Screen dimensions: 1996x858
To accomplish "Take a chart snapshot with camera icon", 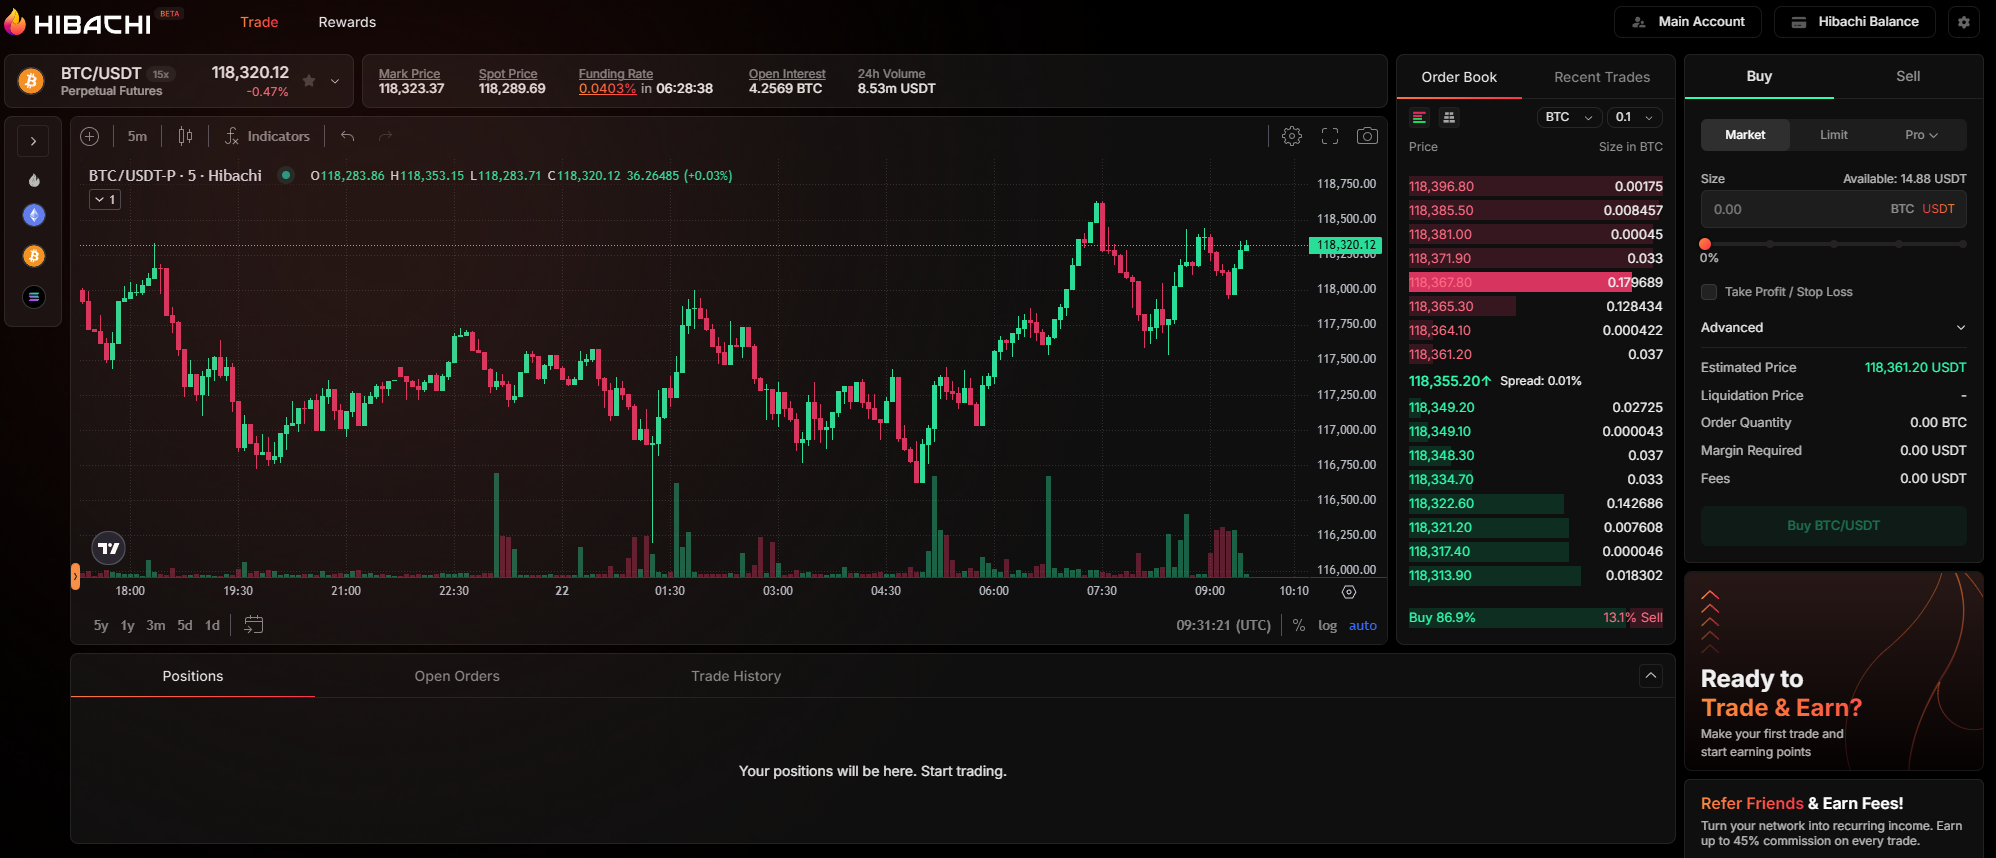I will click(x=1367, y=136).
